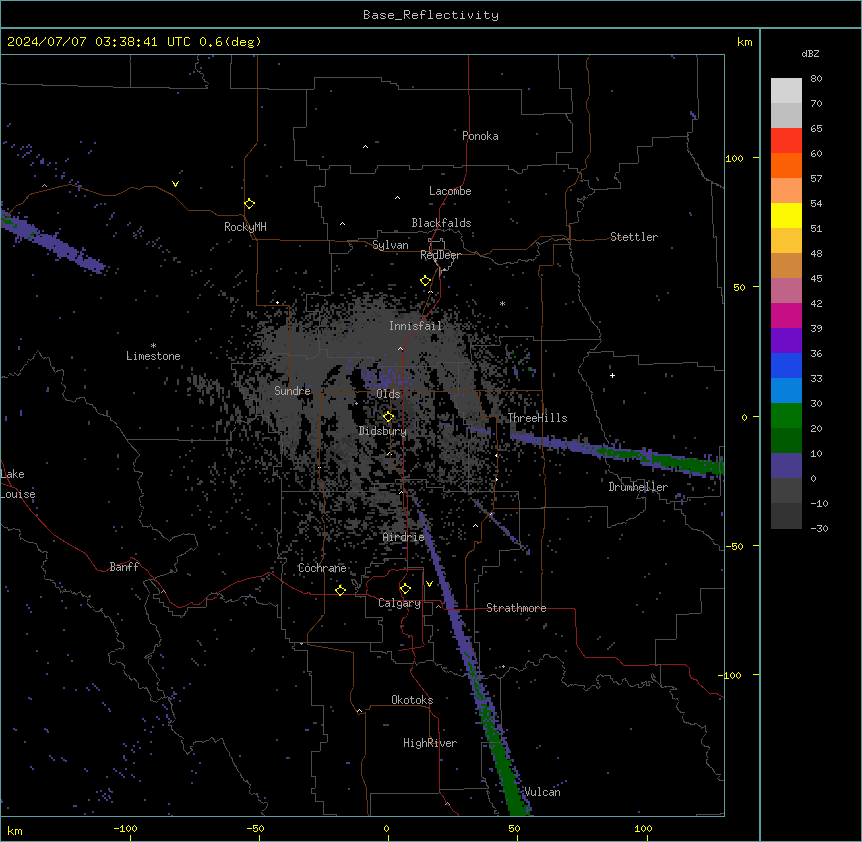Screen dimensions: 862x842
Task: Click the RockyMH label
Action: (245, 227)
